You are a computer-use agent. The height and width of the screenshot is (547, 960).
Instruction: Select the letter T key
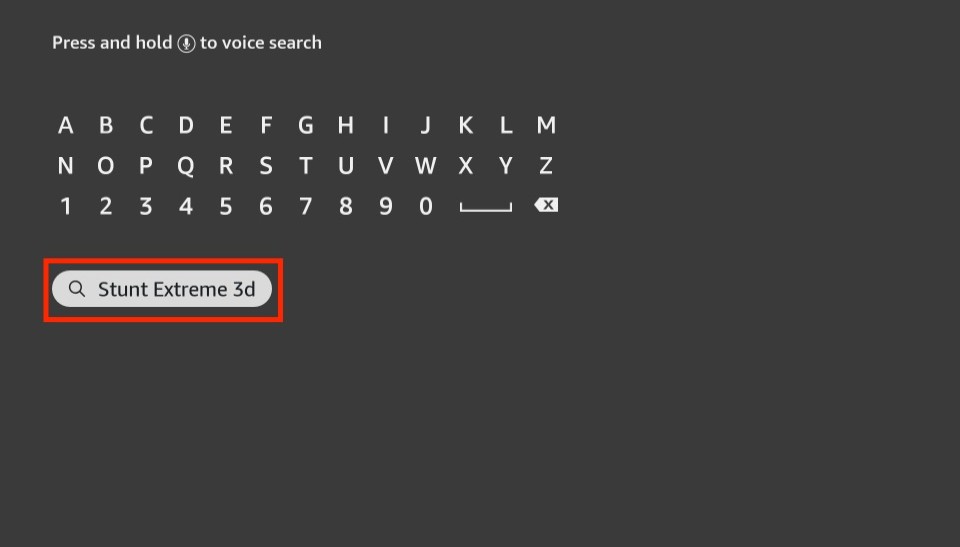[x=306, y=166]
